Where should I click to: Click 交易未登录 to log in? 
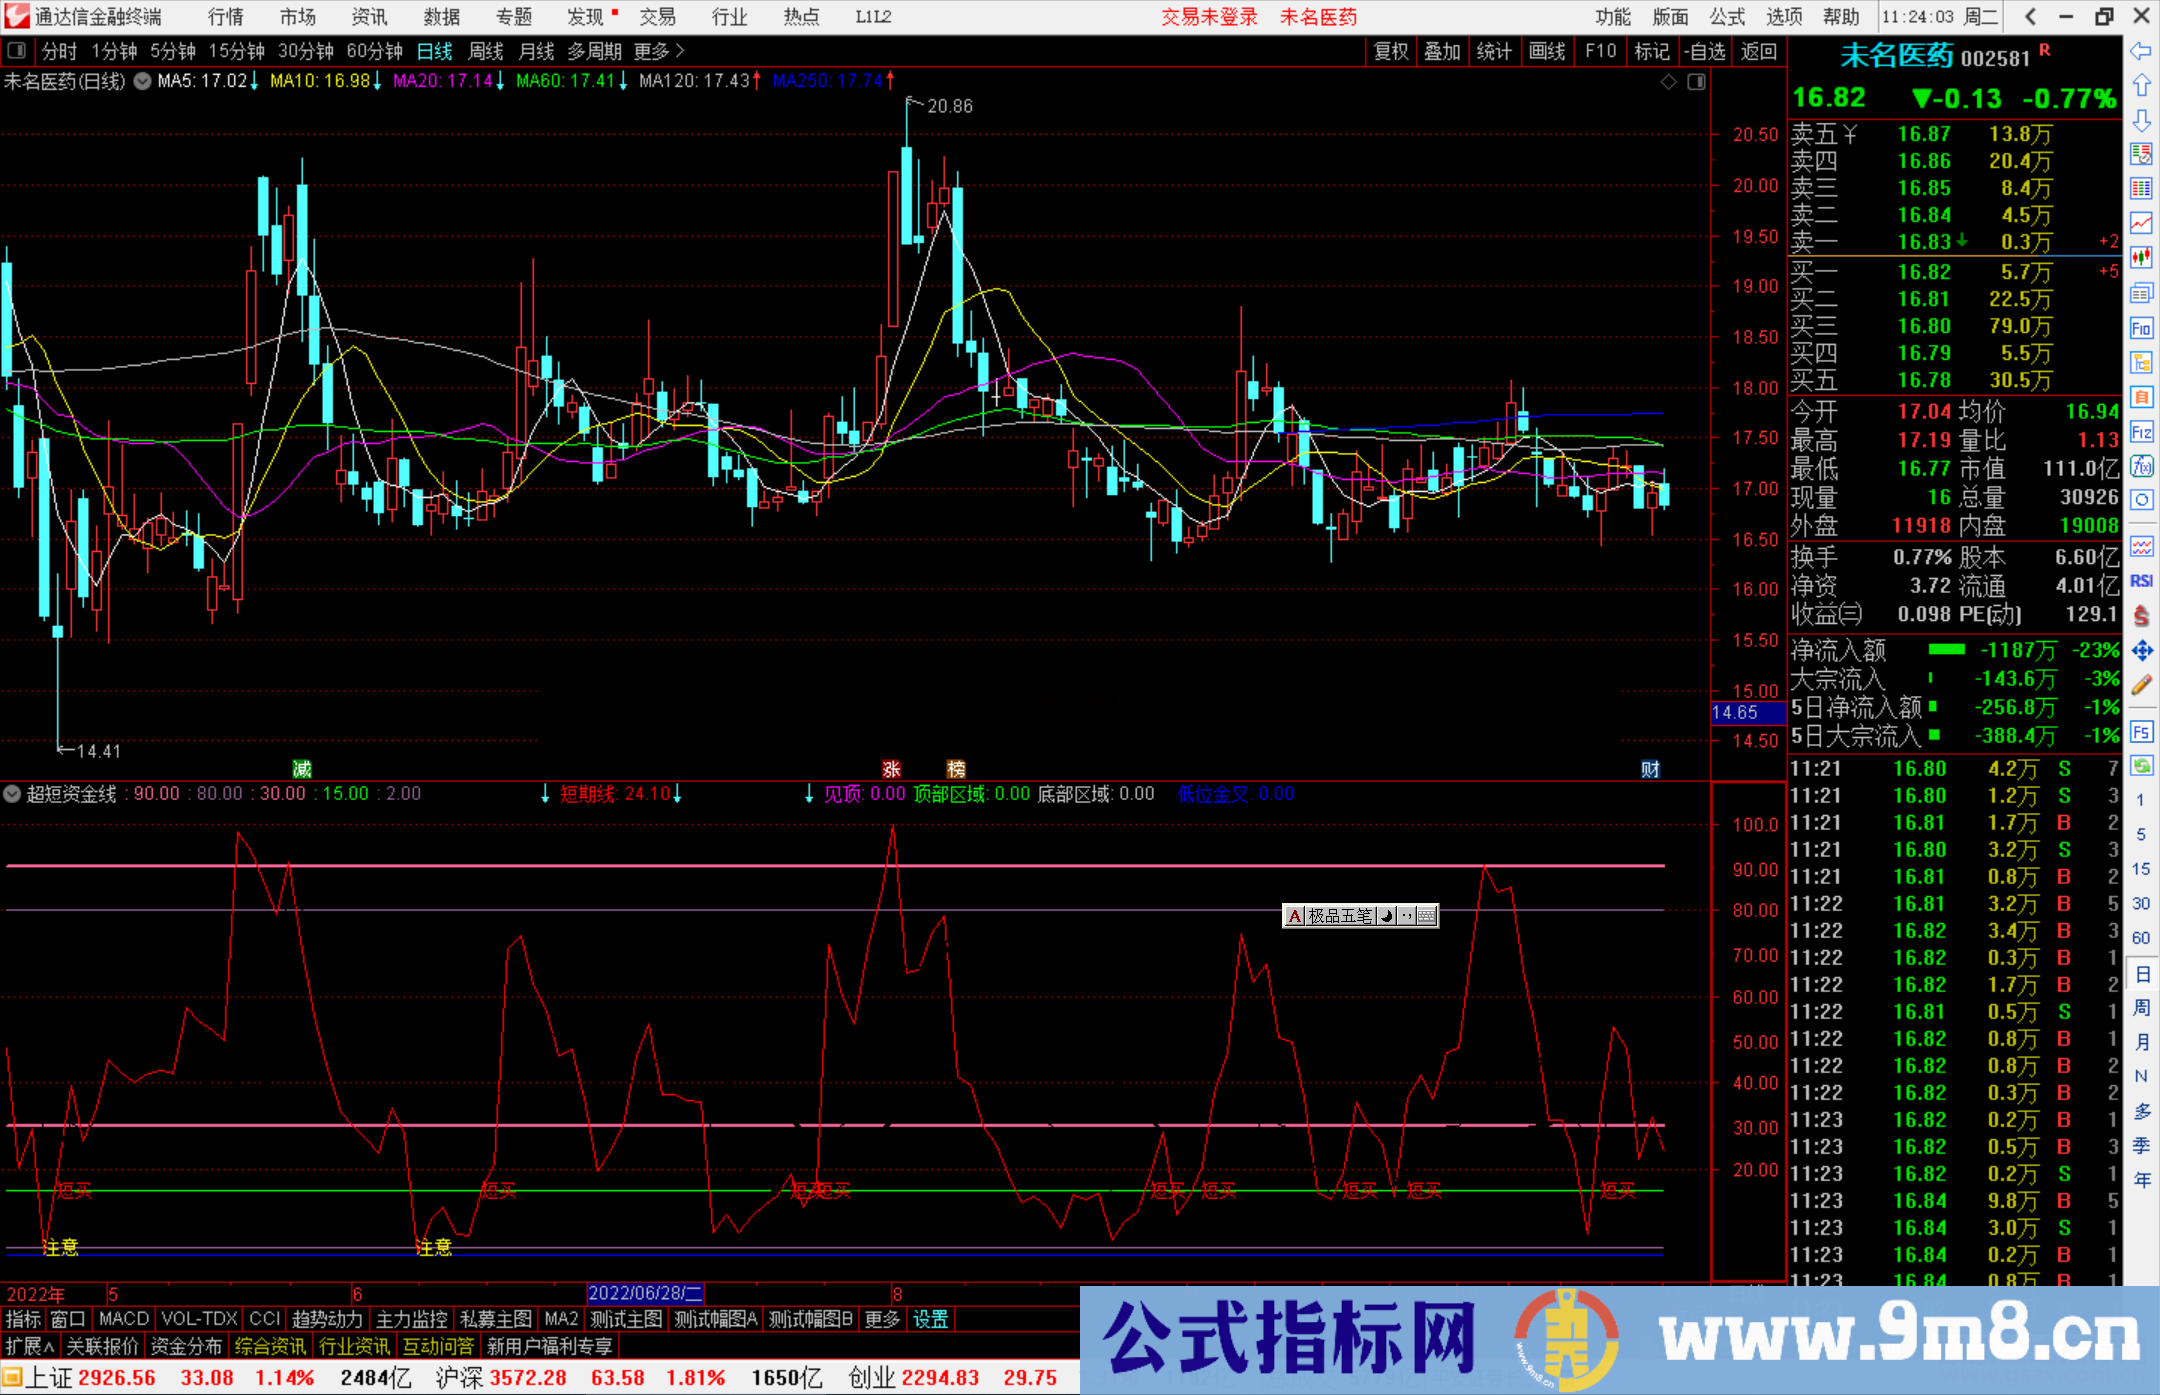1209,17
